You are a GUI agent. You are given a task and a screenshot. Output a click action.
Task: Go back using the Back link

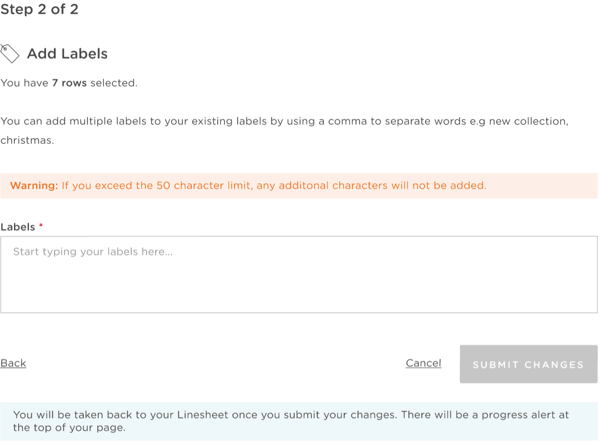pos(13,363)
